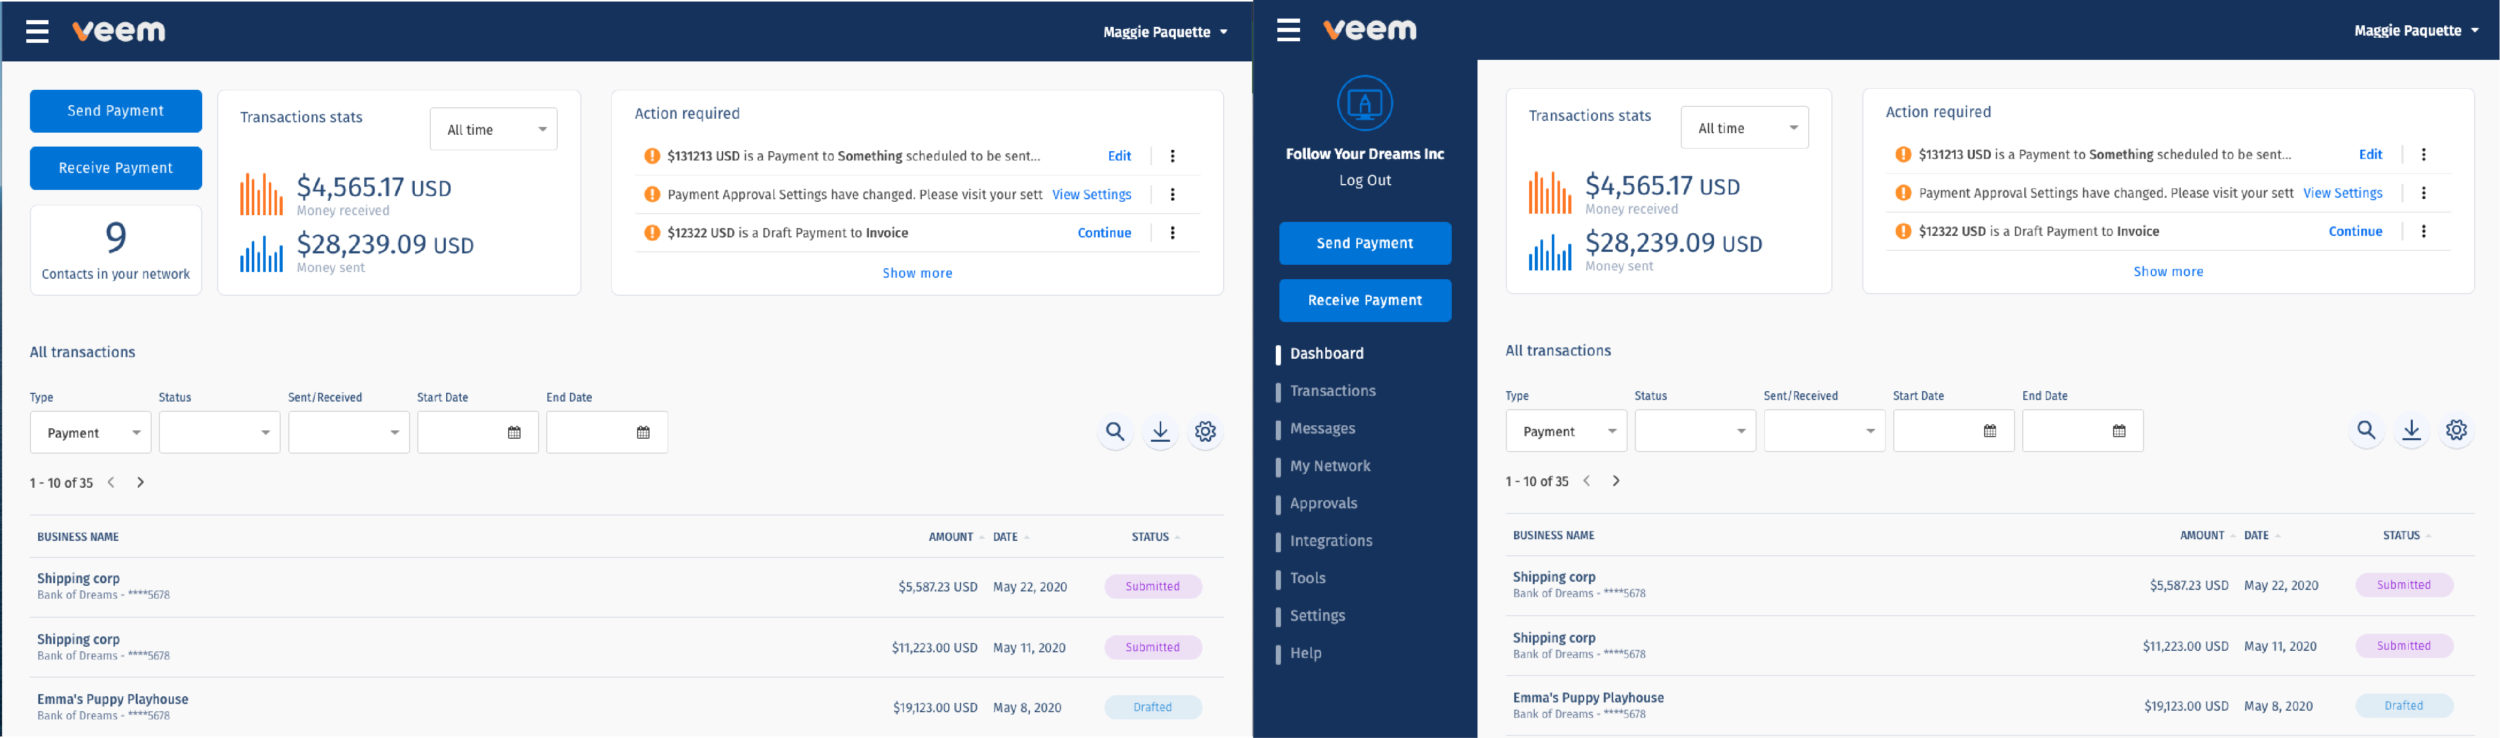Screen dimensions: 2500x738
Task: Open Approvals from the sidebar menu
Action: coord(1324,504)
